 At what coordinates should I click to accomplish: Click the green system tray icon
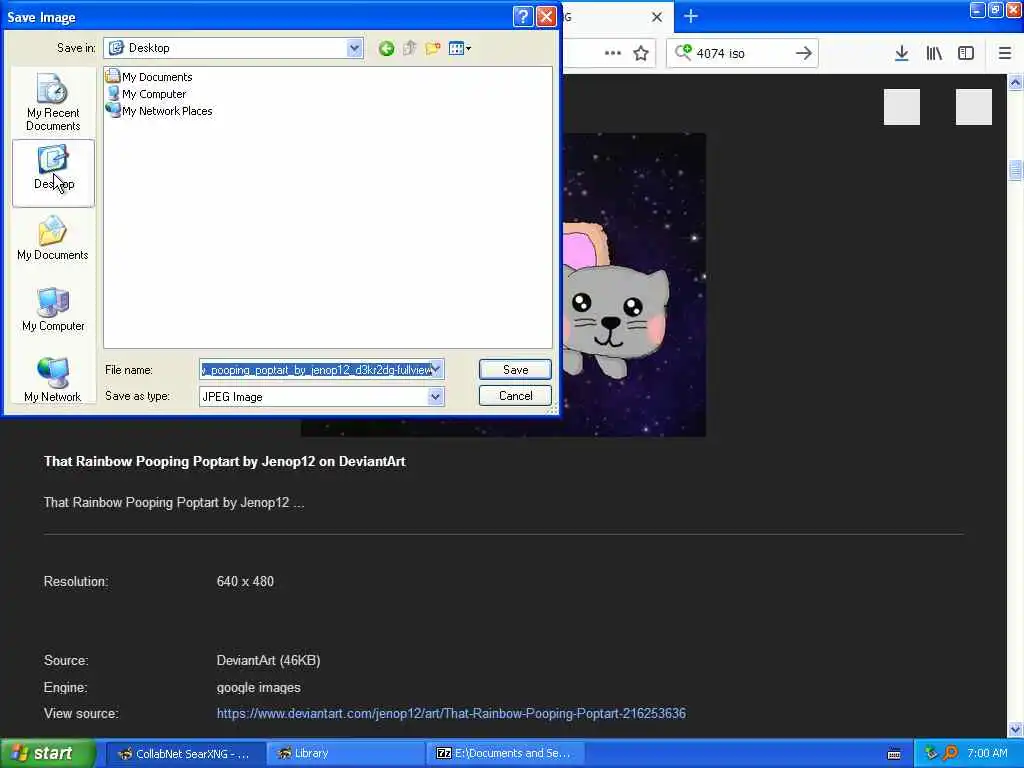[931, 753]
